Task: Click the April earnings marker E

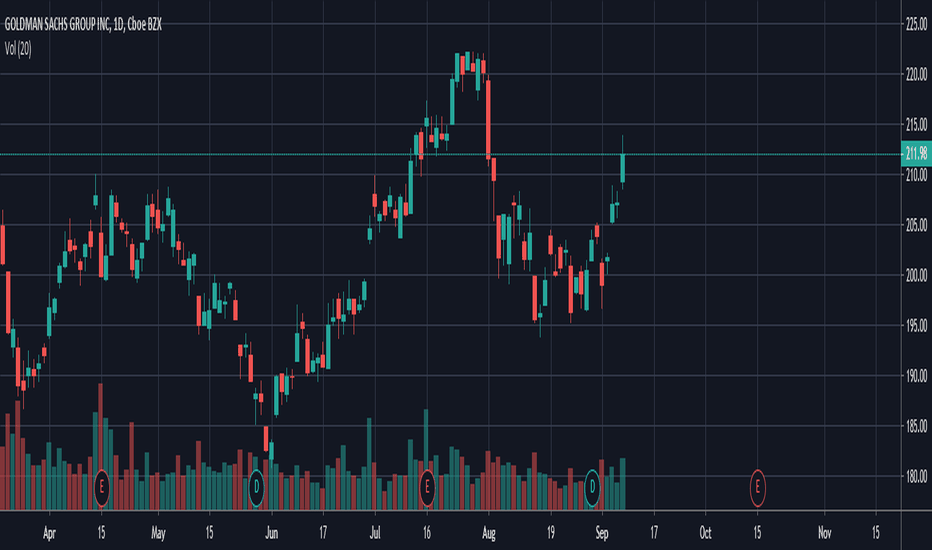Action: click(102, 488)
